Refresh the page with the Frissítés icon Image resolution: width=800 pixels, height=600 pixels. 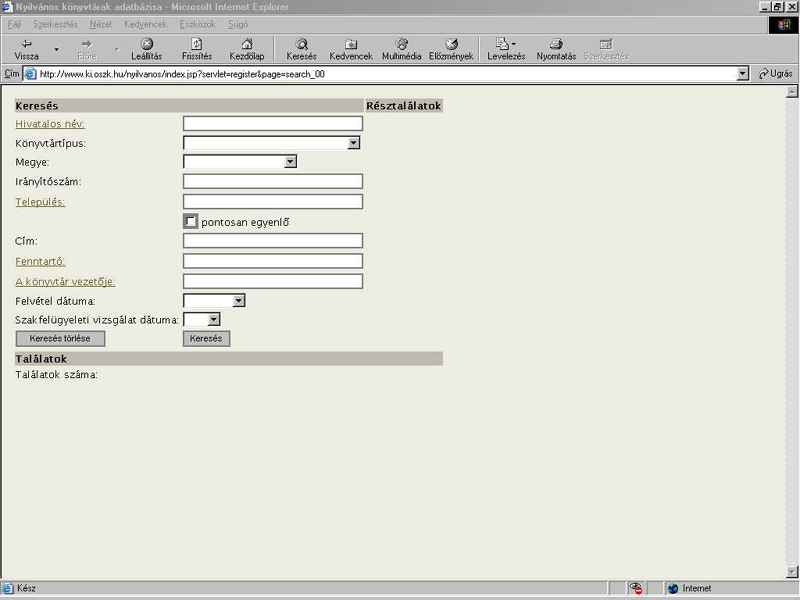[x=197, y=44]
